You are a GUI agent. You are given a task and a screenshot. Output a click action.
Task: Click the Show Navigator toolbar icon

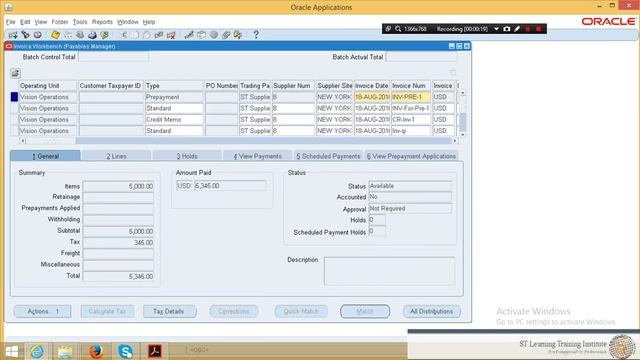[38, 35]
